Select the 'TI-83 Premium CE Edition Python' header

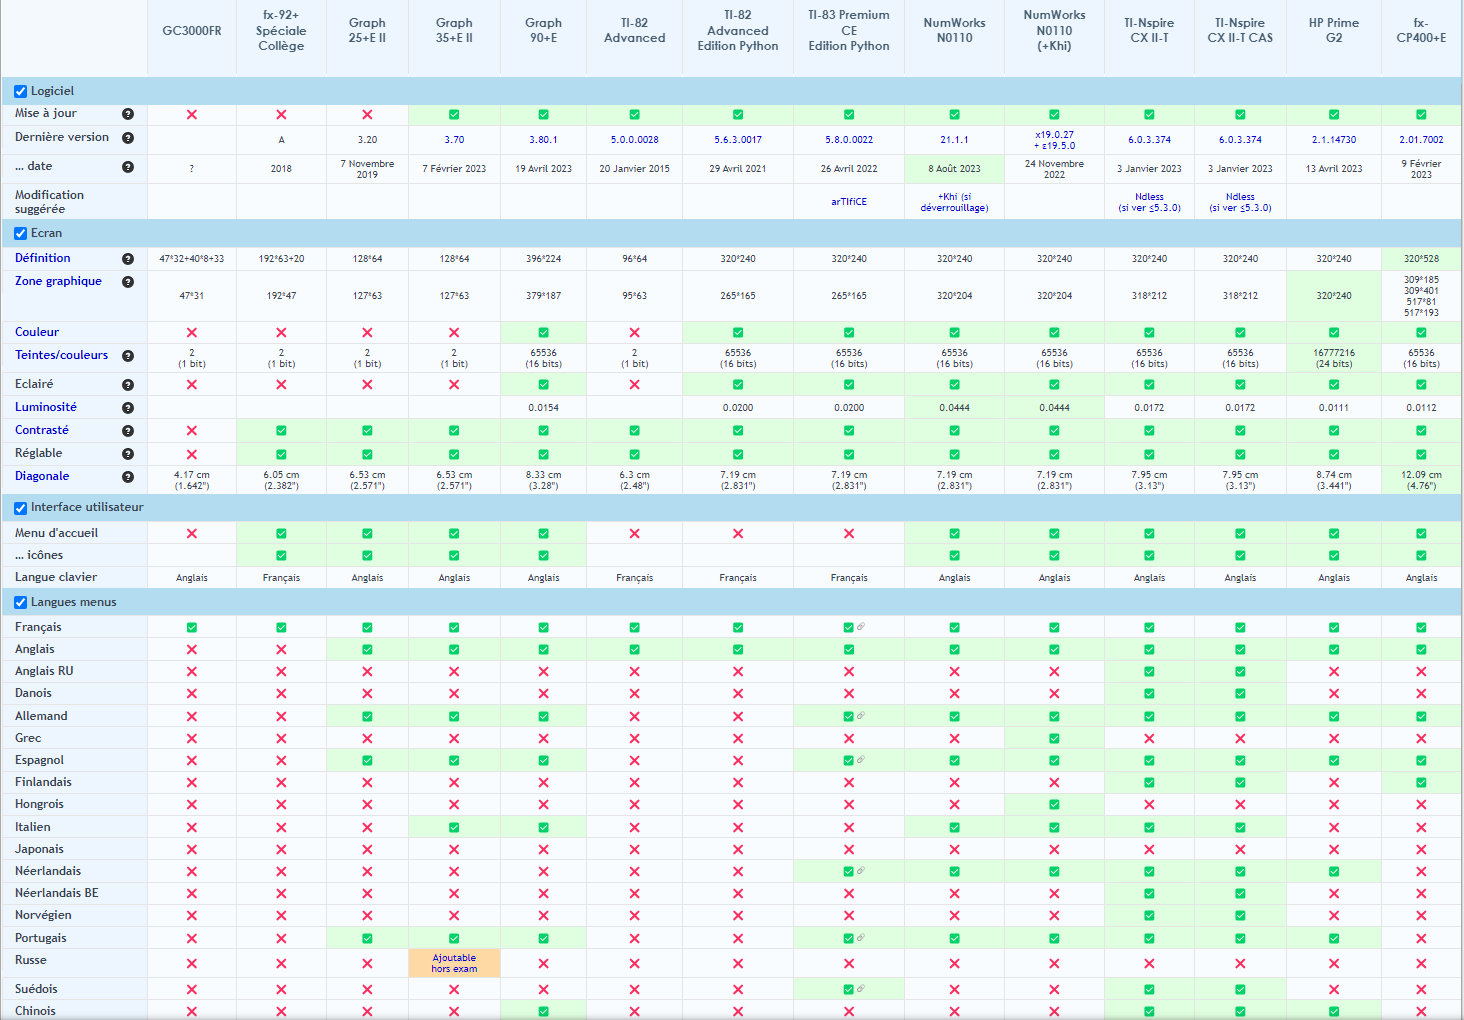(x=849, y=31)
